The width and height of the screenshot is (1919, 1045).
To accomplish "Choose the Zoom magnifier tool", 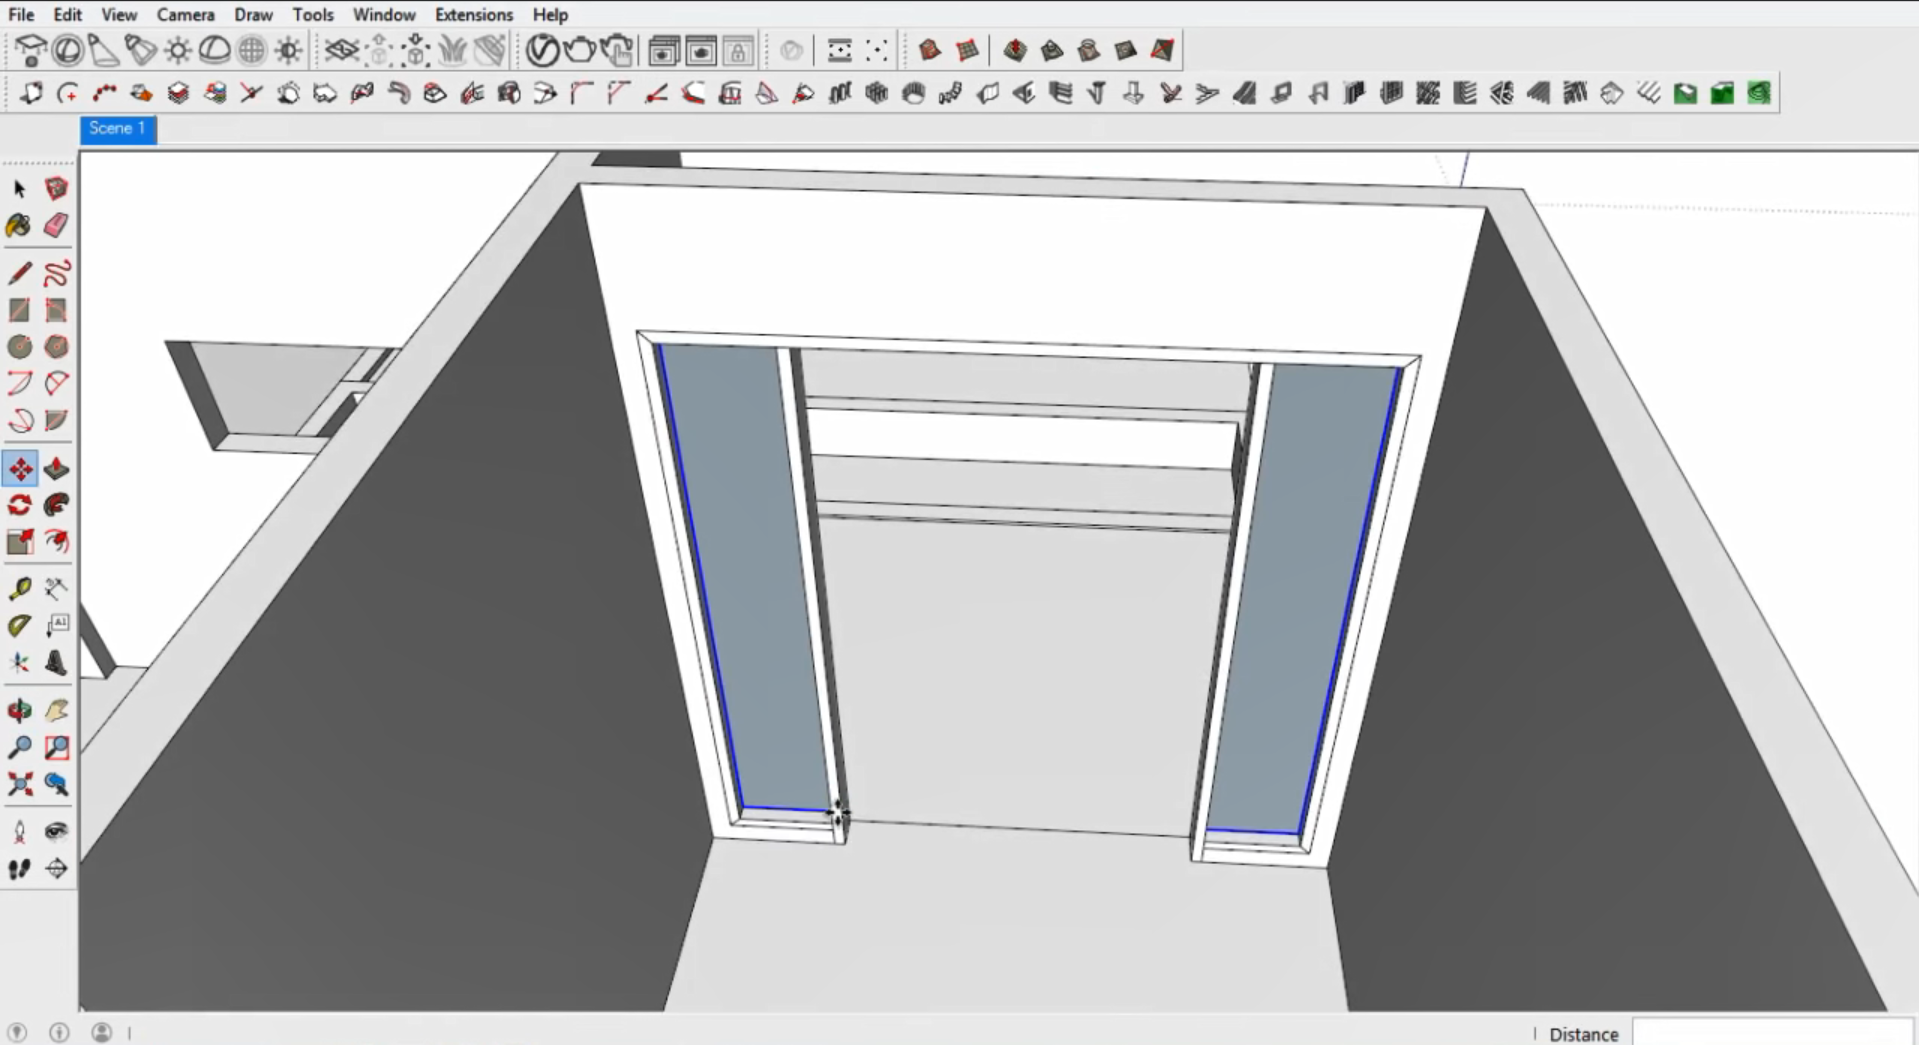I will 19,747.
